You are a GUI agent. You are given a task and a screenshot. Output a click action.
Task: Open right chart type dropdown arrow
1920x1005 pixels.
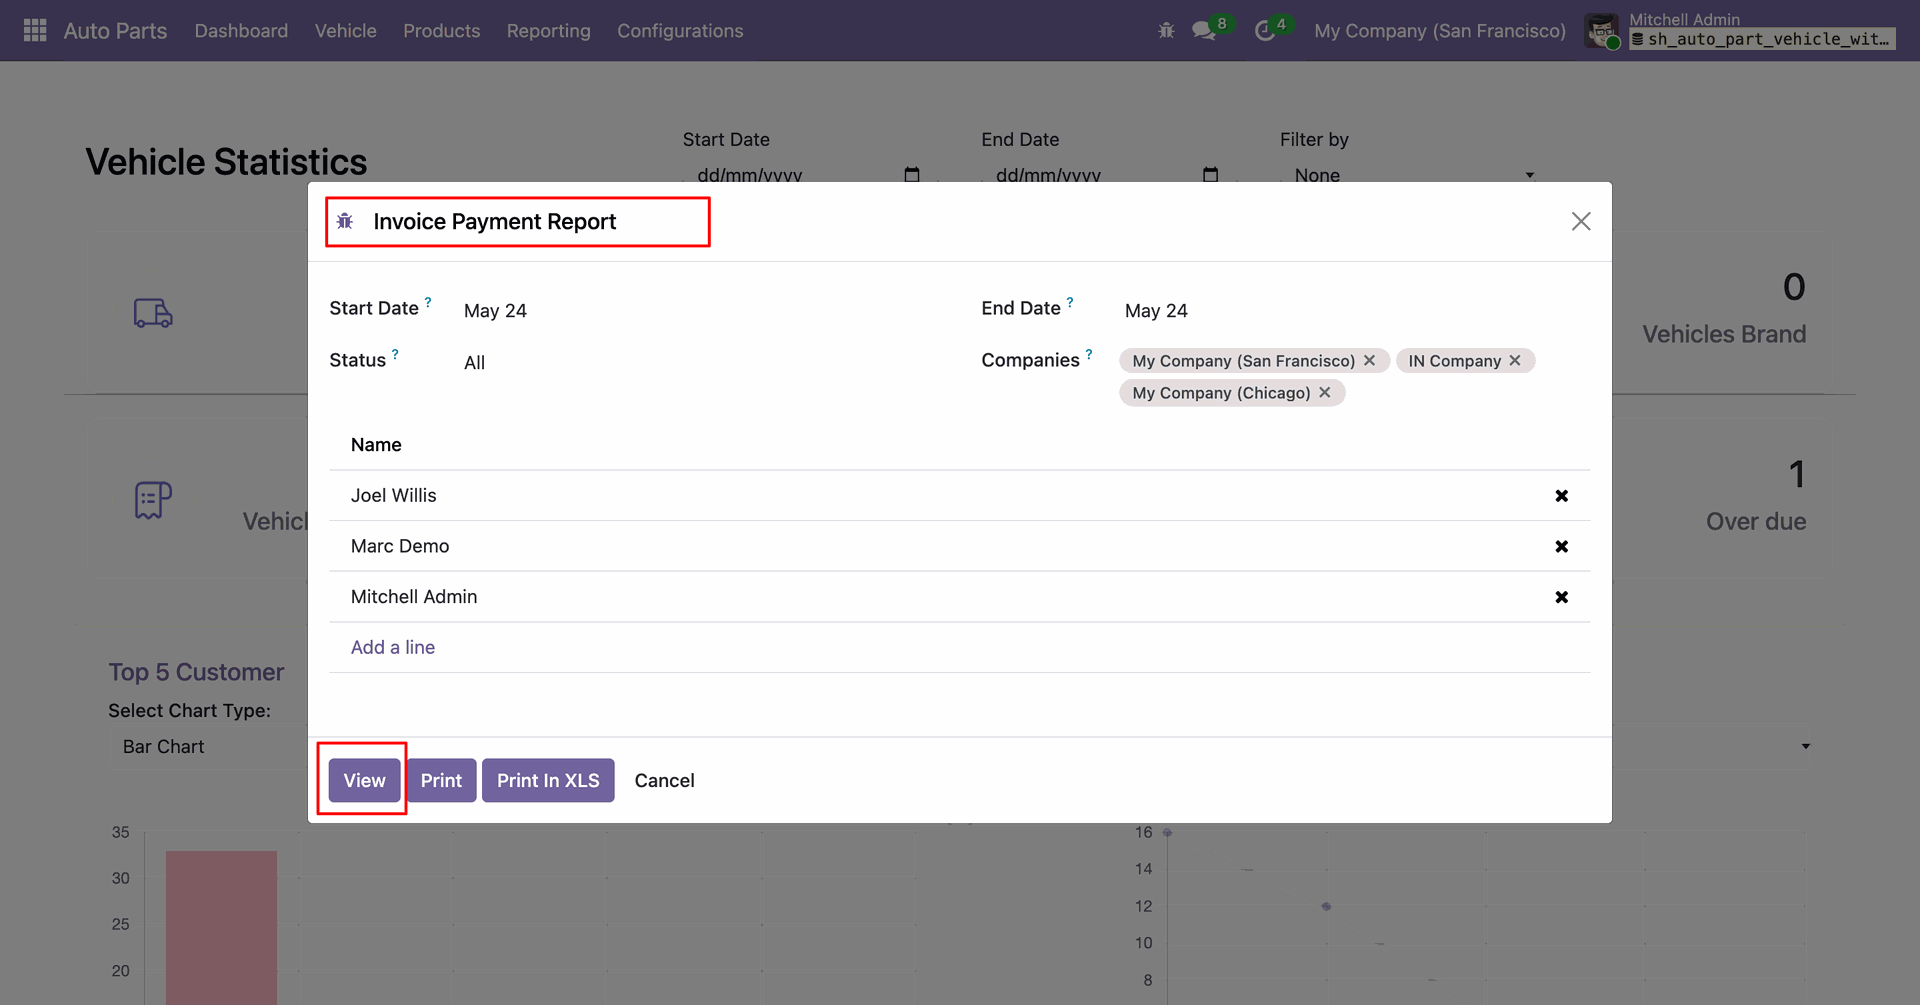tap(1806, 747)
